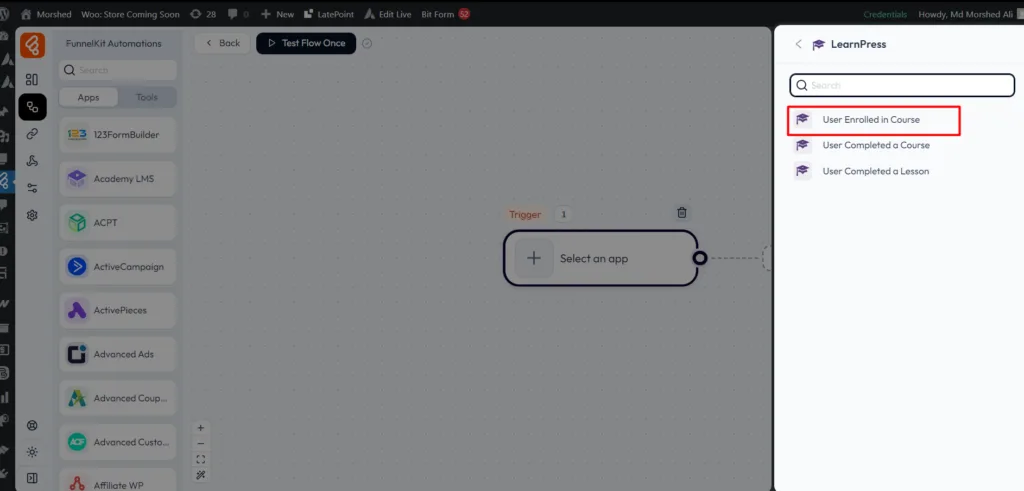Image resolution: width=1024 pixels, height=491 pixels.
Task: Open the 28 updates admin bar item
Action: [202, 14]
